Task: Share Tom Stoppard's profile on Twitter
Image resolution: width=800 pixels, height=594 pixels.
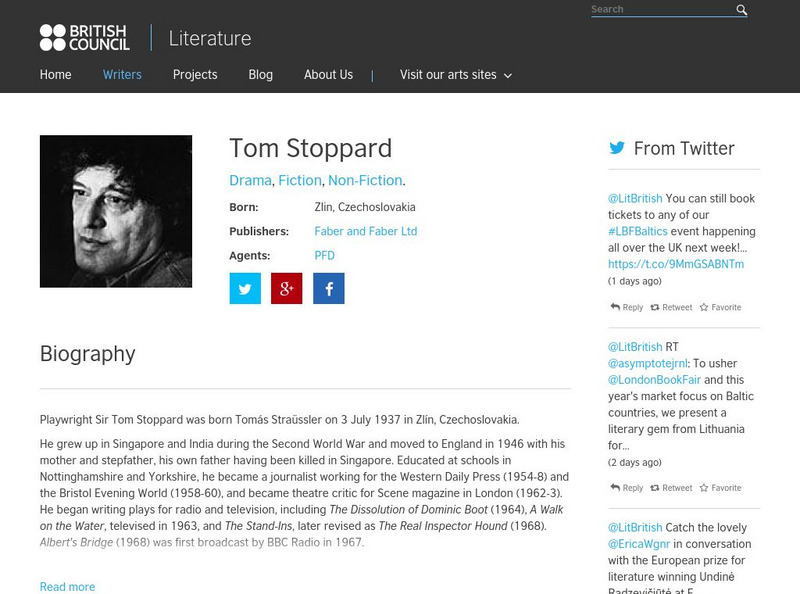Action: click(245, 290)
